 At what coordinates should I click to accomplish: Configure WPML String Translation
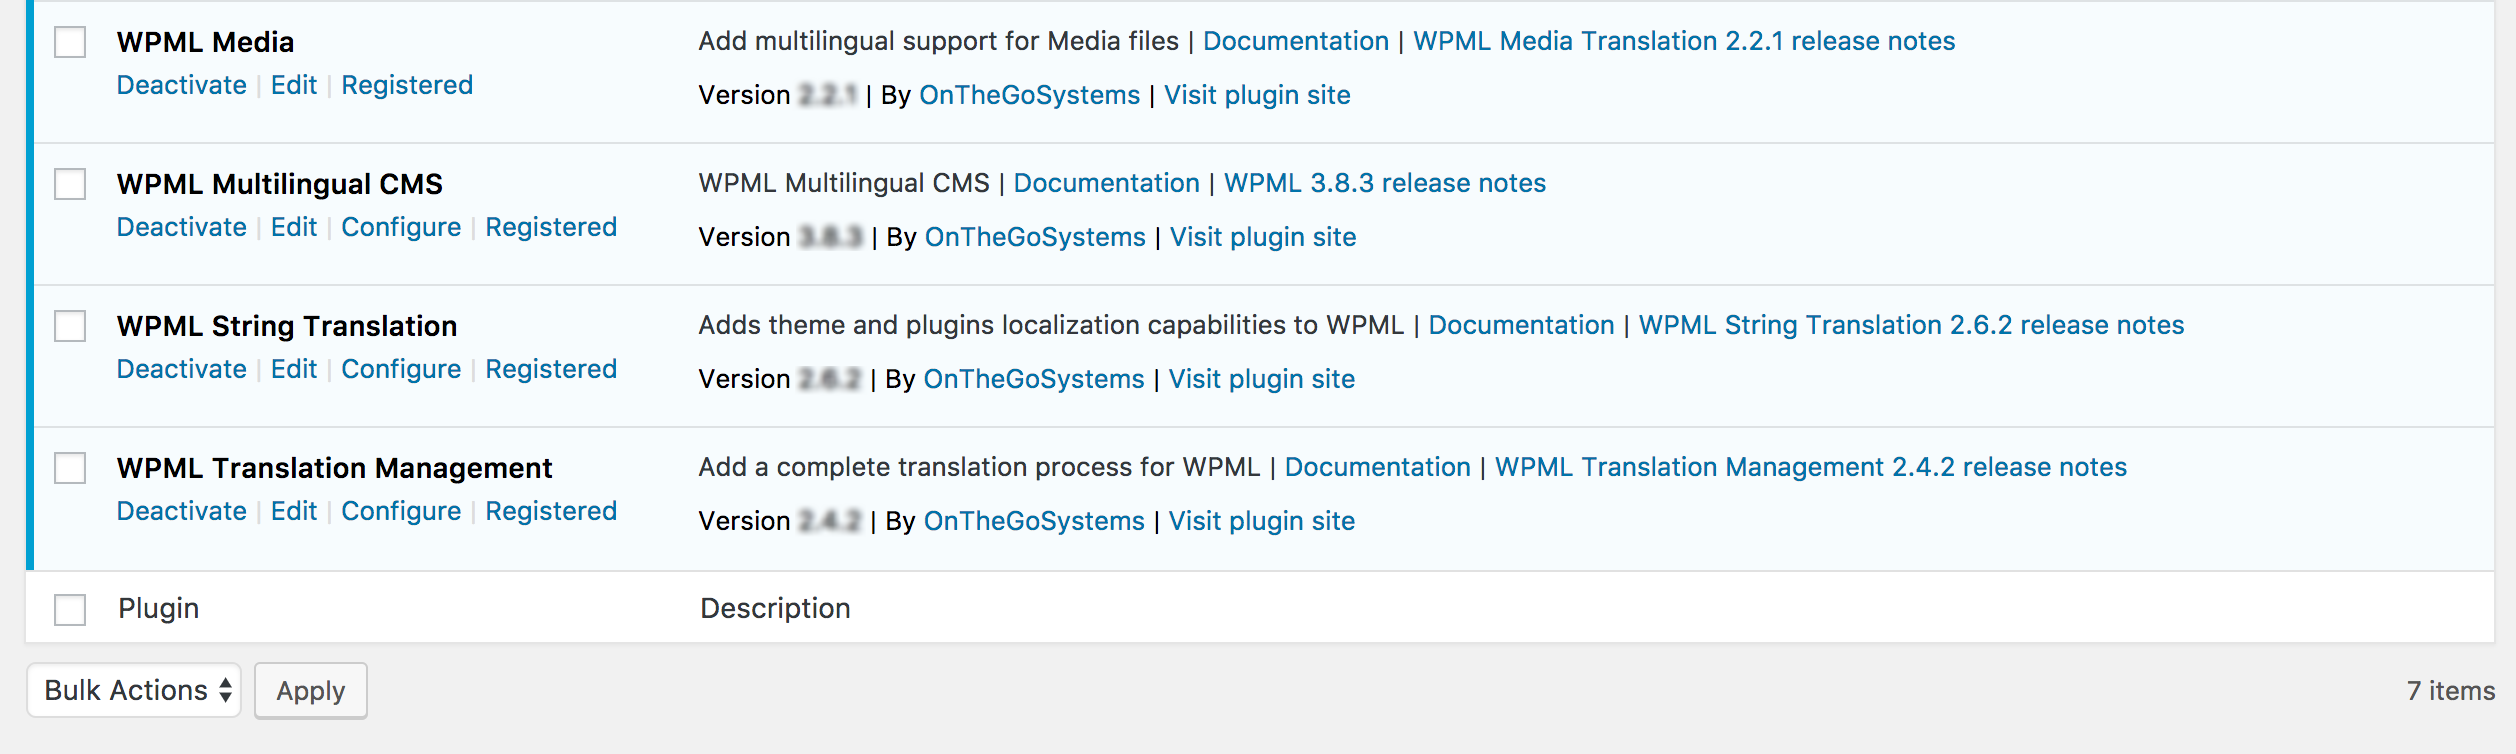(x=401, y=369)
